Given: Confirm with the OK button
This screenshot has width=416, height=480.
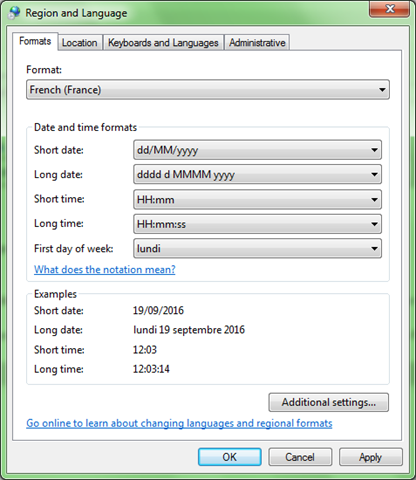Looking at the screenshot, I should tap(230, 457).
